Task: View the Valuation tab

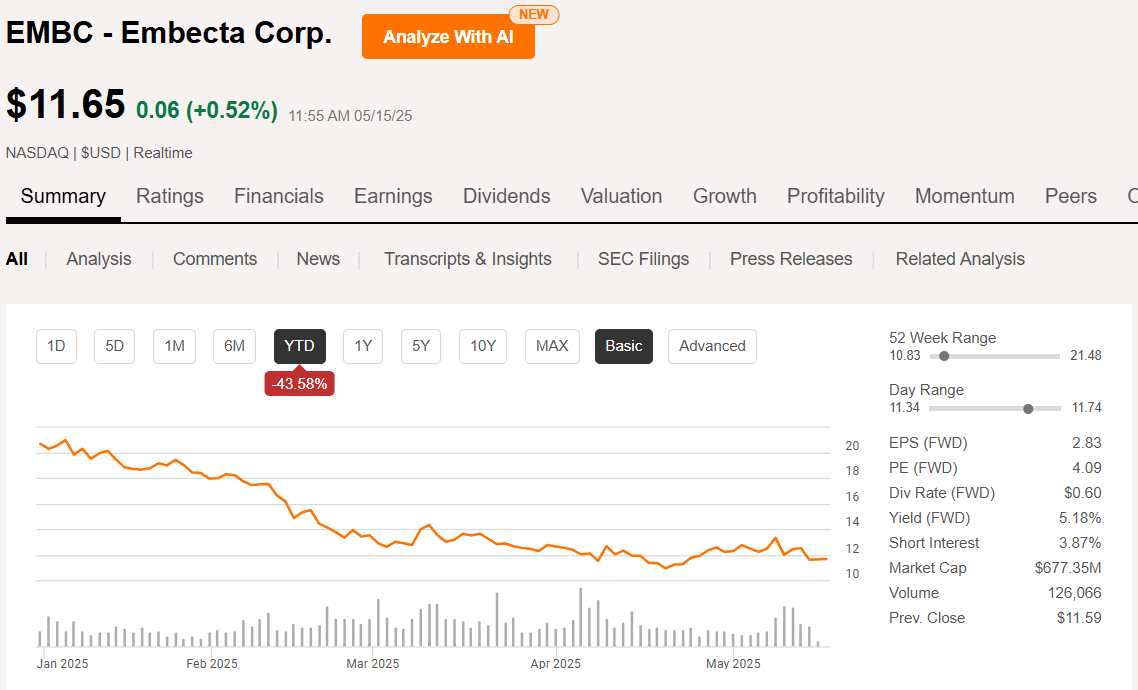Action: tap(621, 196)
